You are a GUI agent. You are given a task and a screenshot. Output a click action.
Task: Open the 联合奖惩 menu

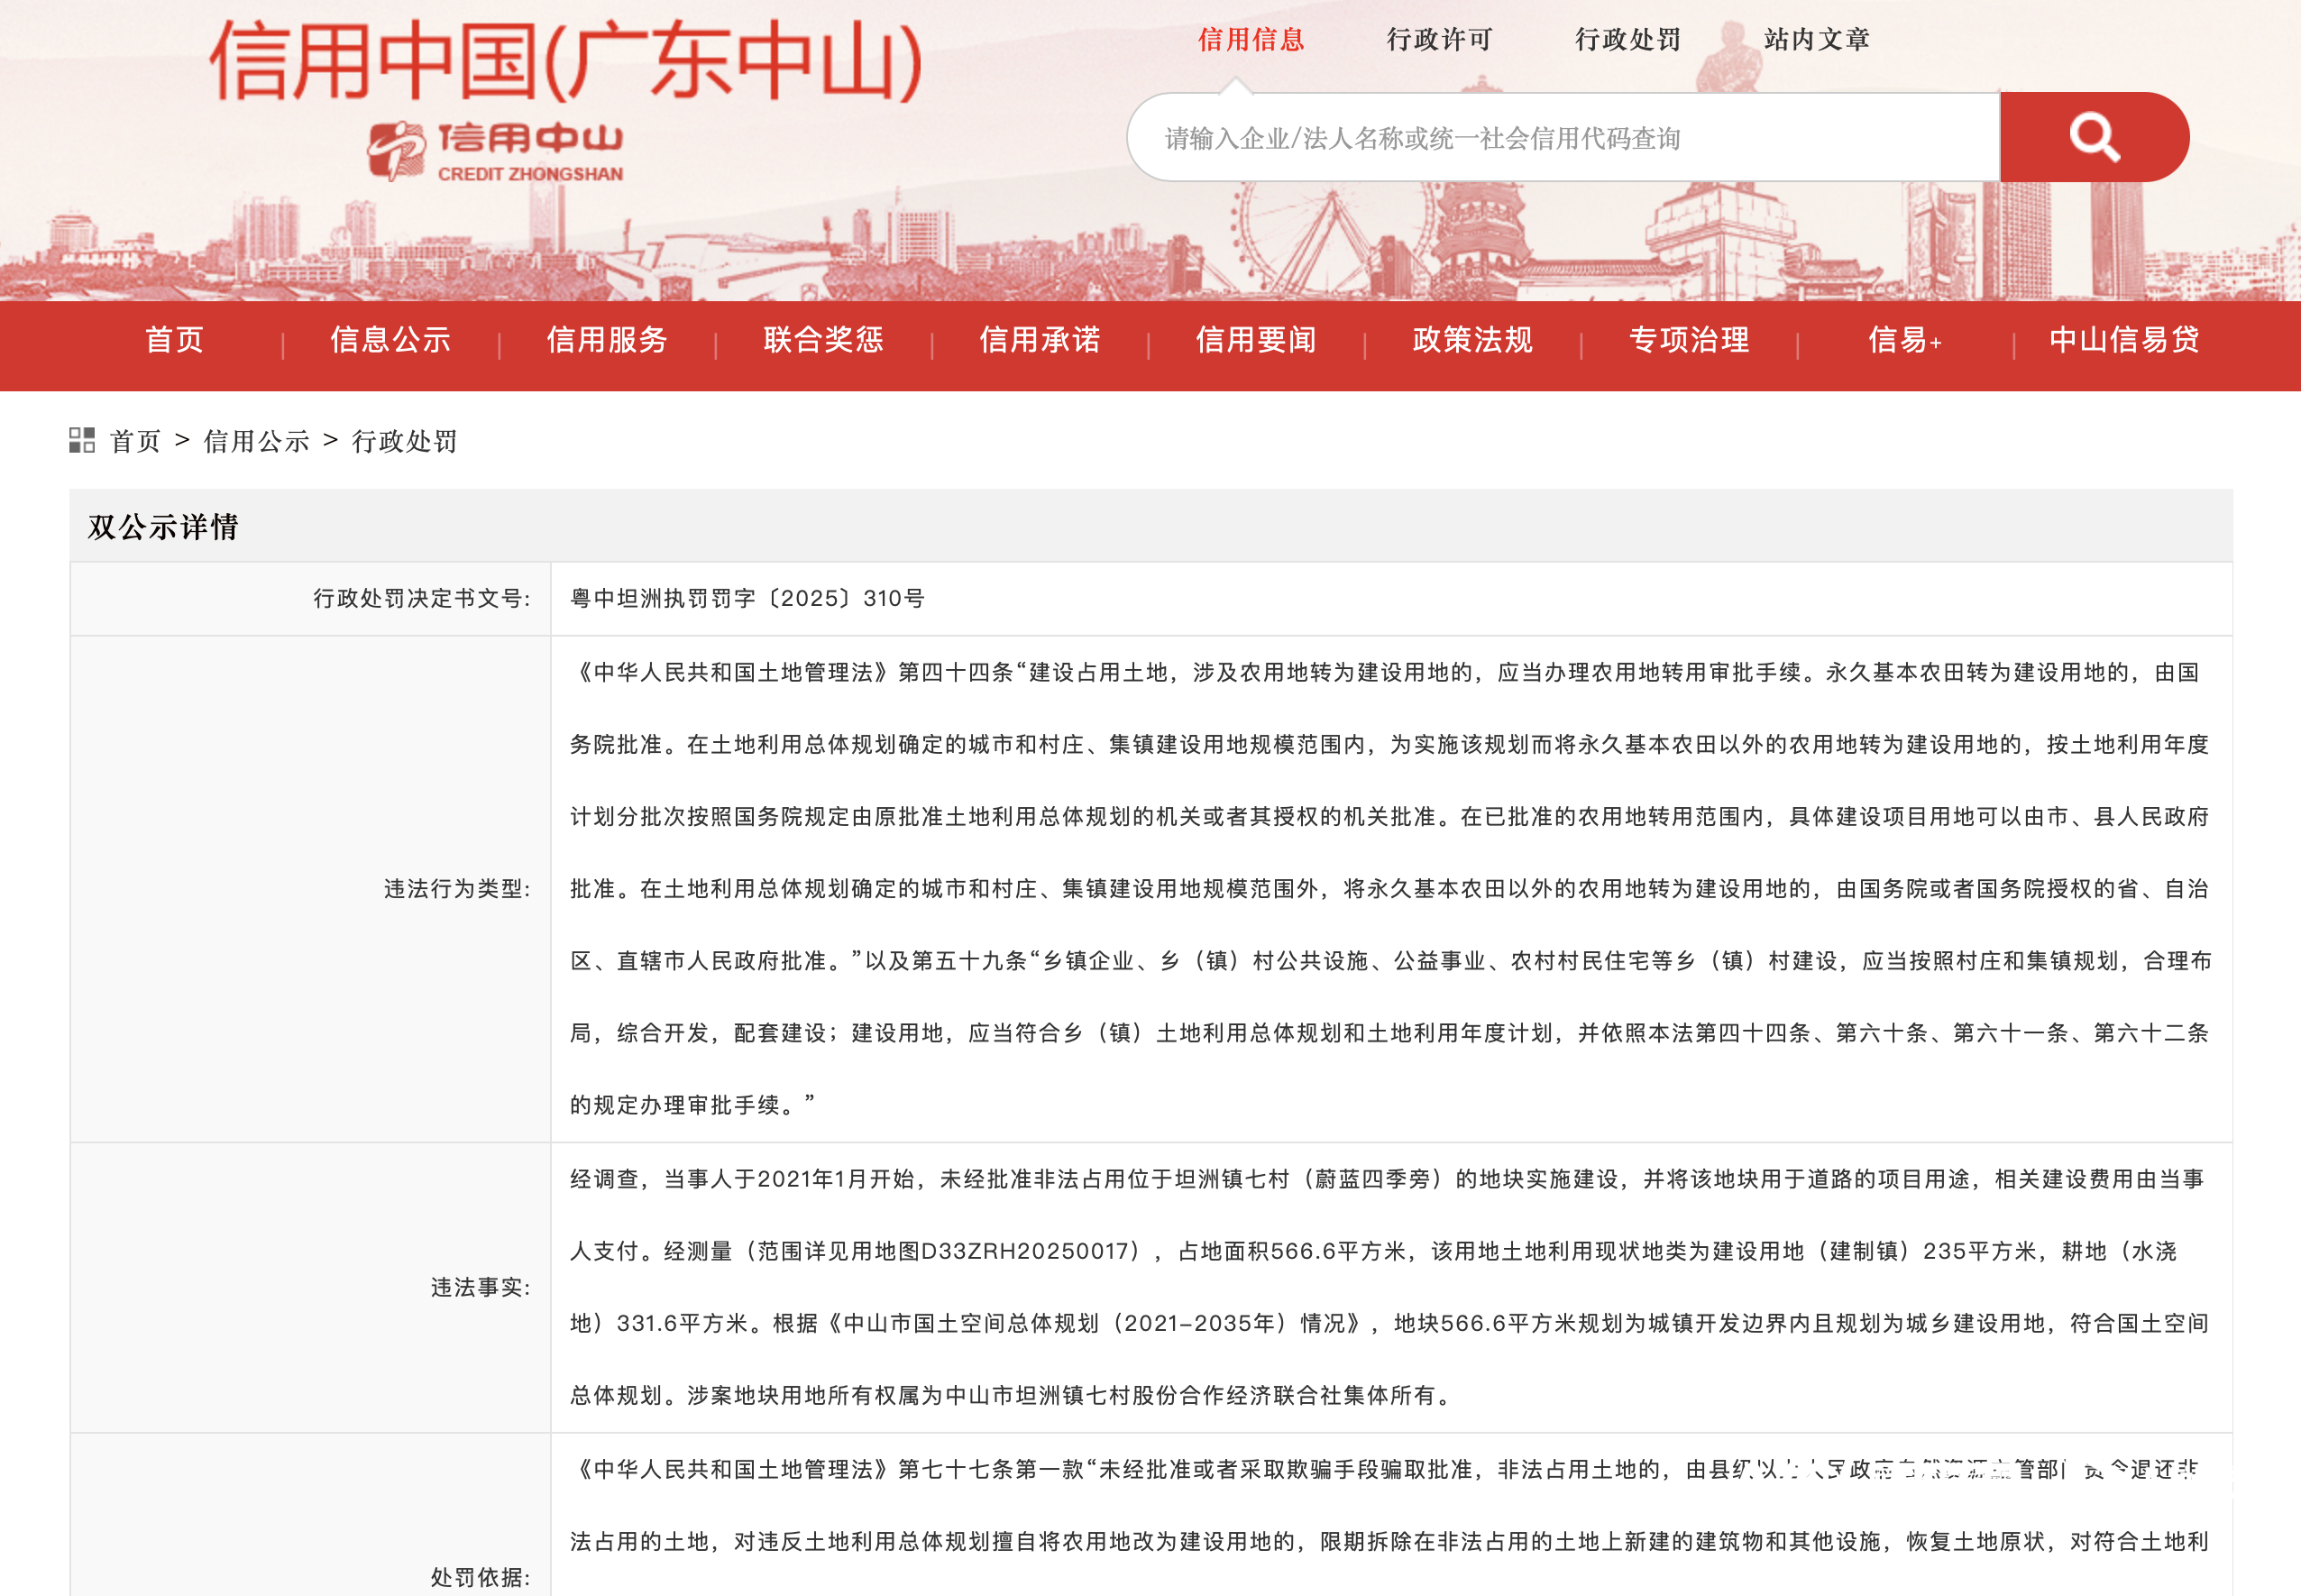tap(824, 340)
